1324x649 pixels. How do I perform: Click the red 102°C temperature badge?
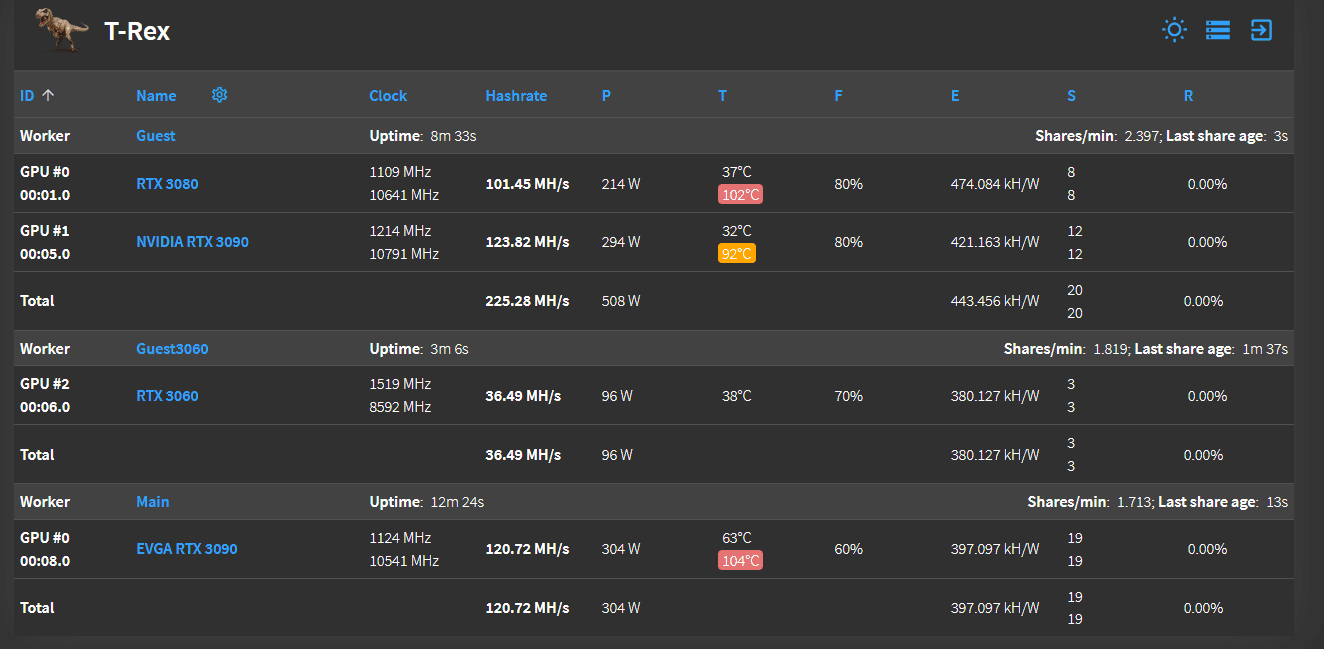tap(740, 194)
